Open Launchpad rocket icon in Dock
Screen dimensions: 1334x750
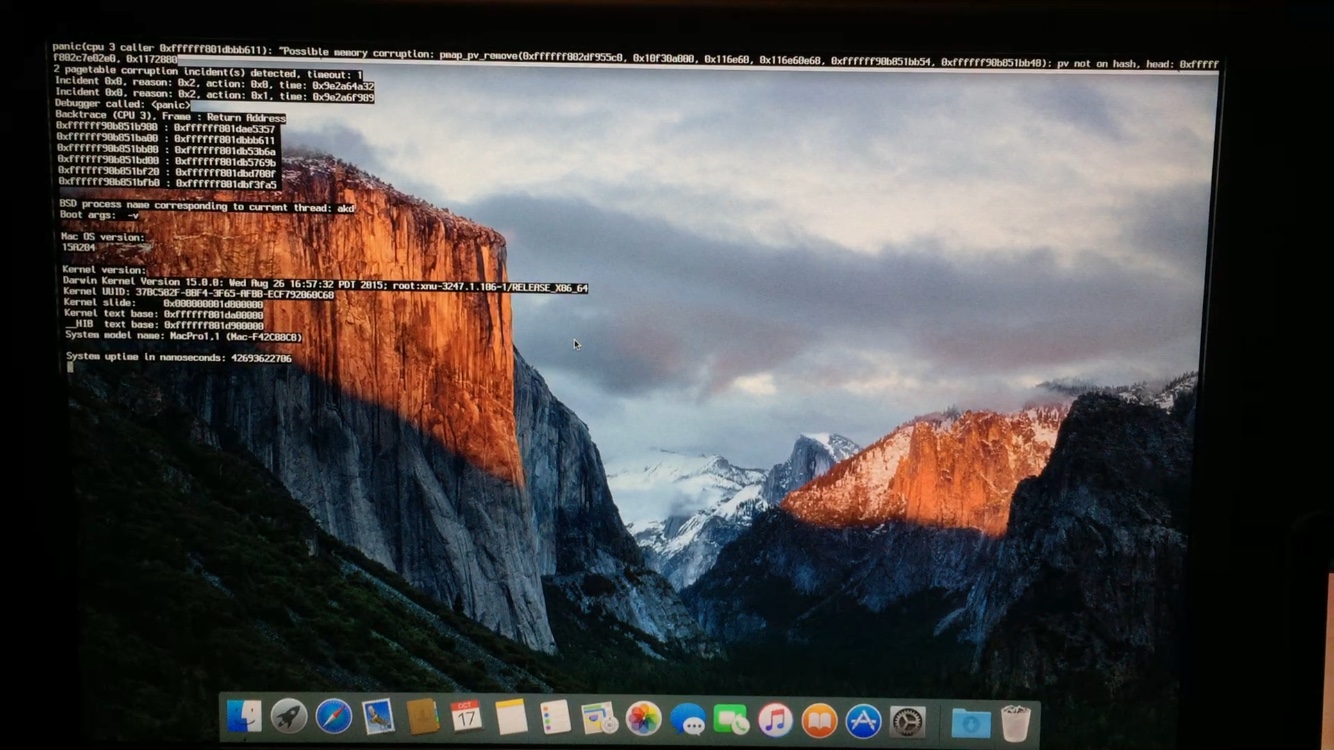289,717
